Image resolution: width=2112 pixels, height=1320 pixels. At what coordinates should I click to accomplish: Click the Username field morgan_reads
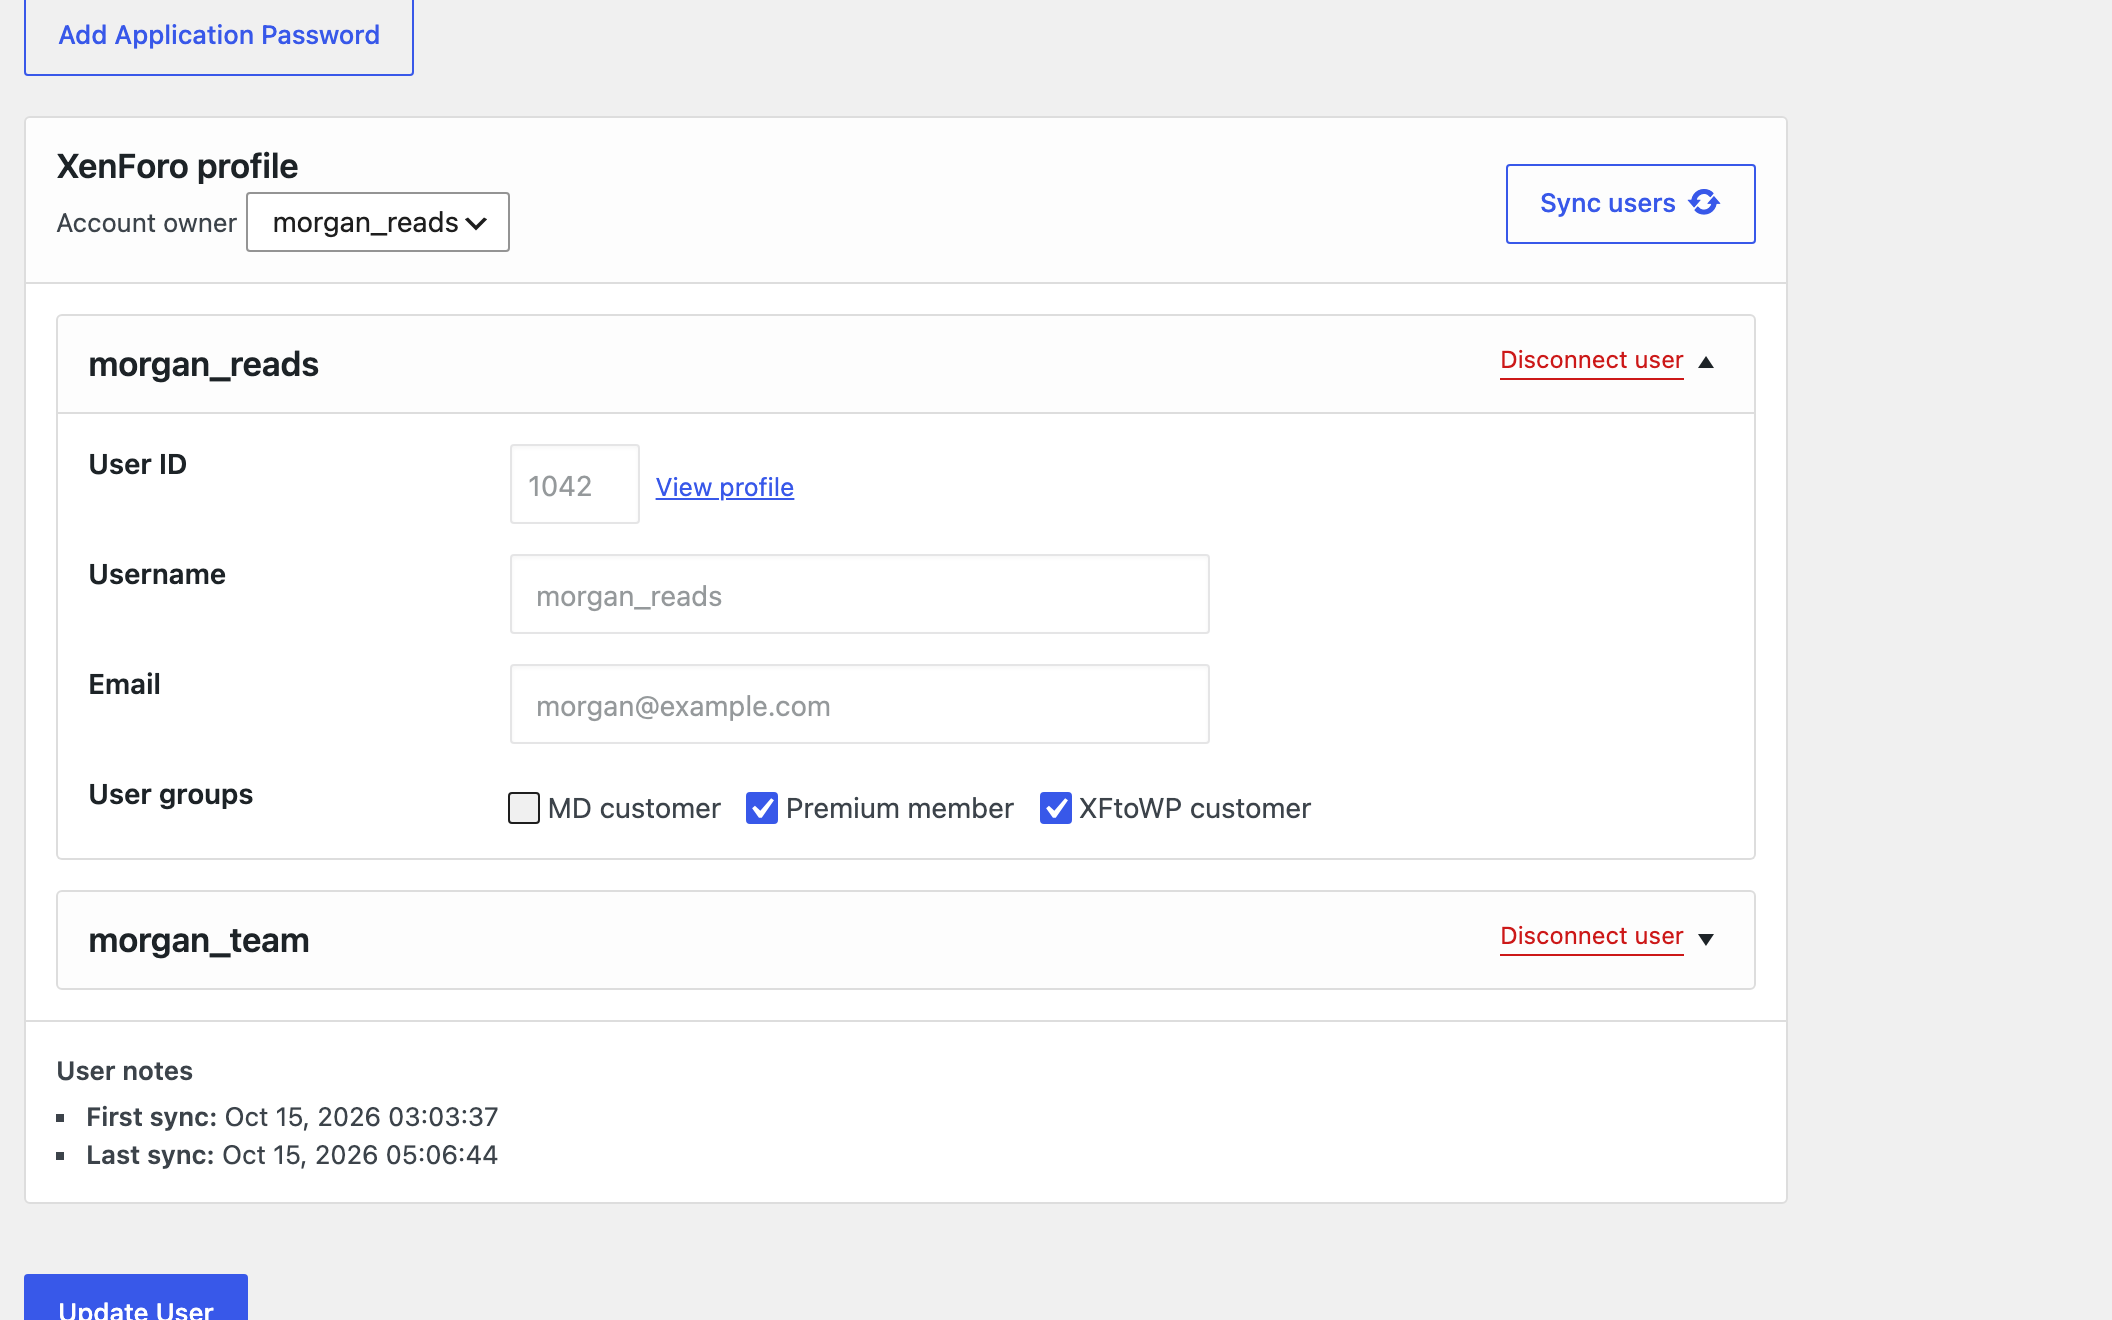pos(860,594)
